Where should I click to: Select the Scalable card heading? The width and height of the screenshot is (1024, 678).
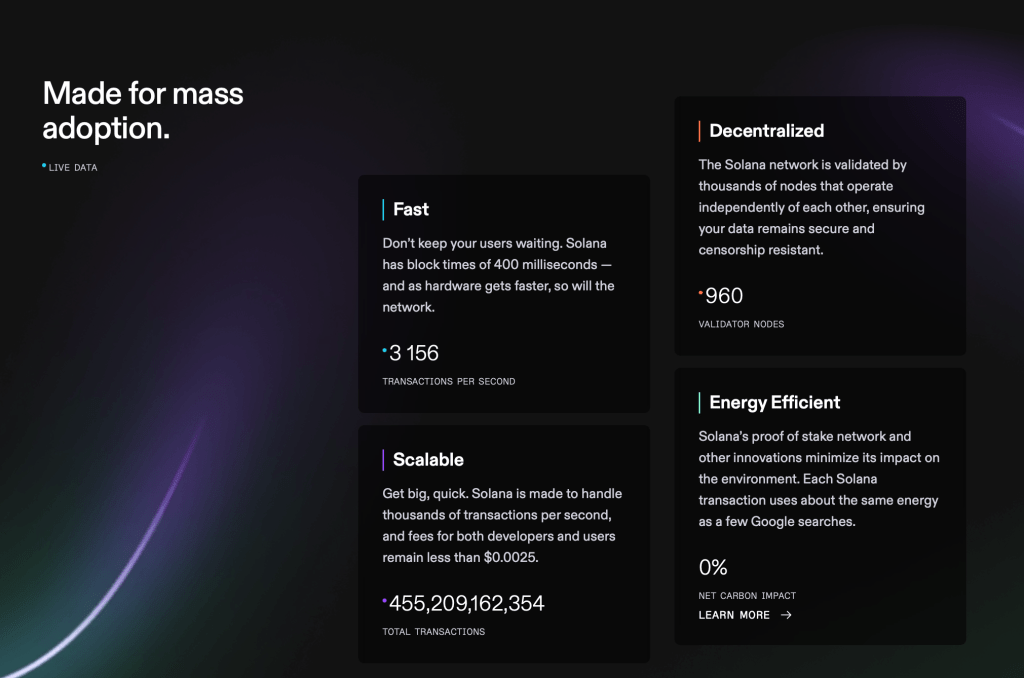tap(428, 460)
